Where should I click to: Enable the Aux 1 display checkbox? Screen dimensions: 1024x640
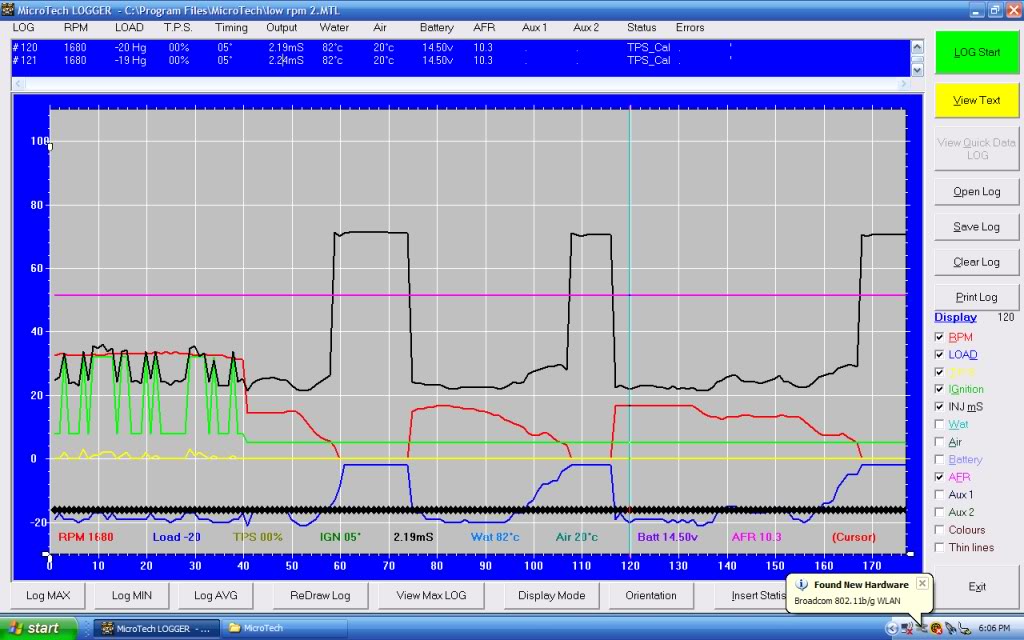939,495
